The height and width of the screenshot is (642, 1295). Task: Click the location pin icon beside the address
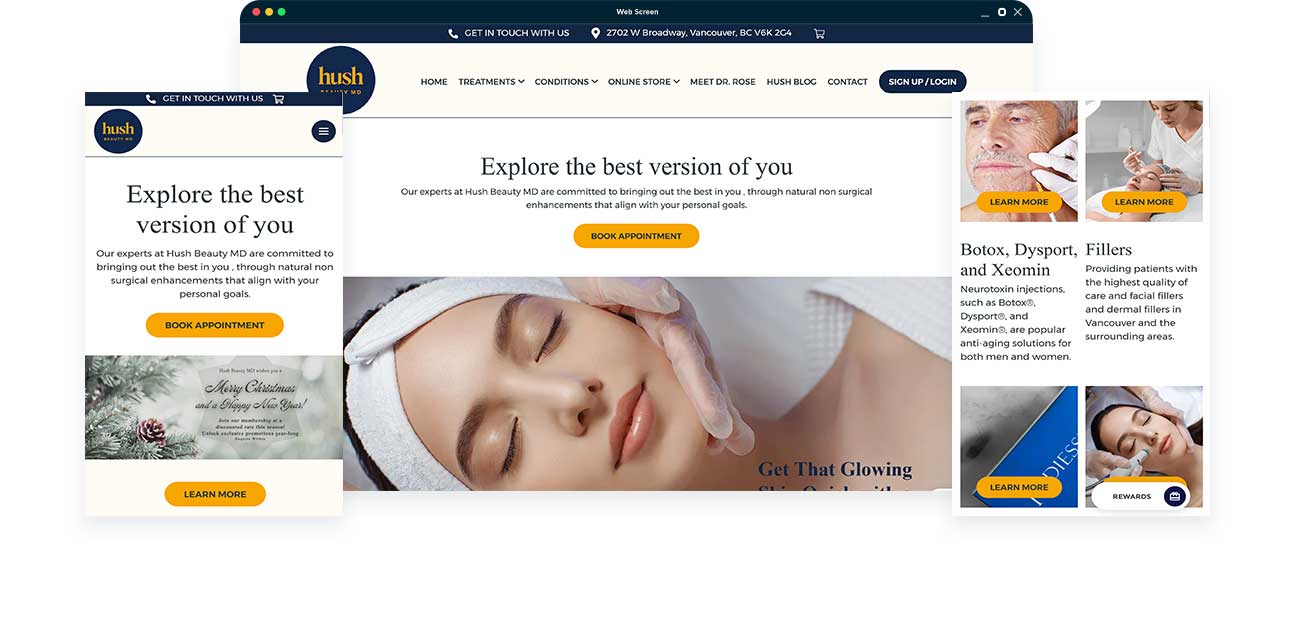(x=596, y=33)
